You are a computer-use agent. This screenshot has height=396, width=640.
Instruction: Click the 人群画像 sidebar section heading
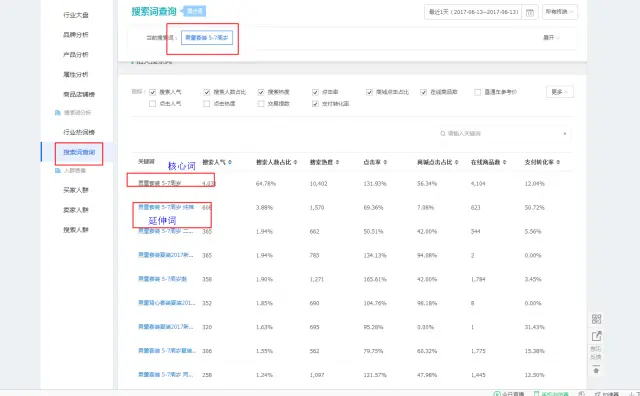75,171
